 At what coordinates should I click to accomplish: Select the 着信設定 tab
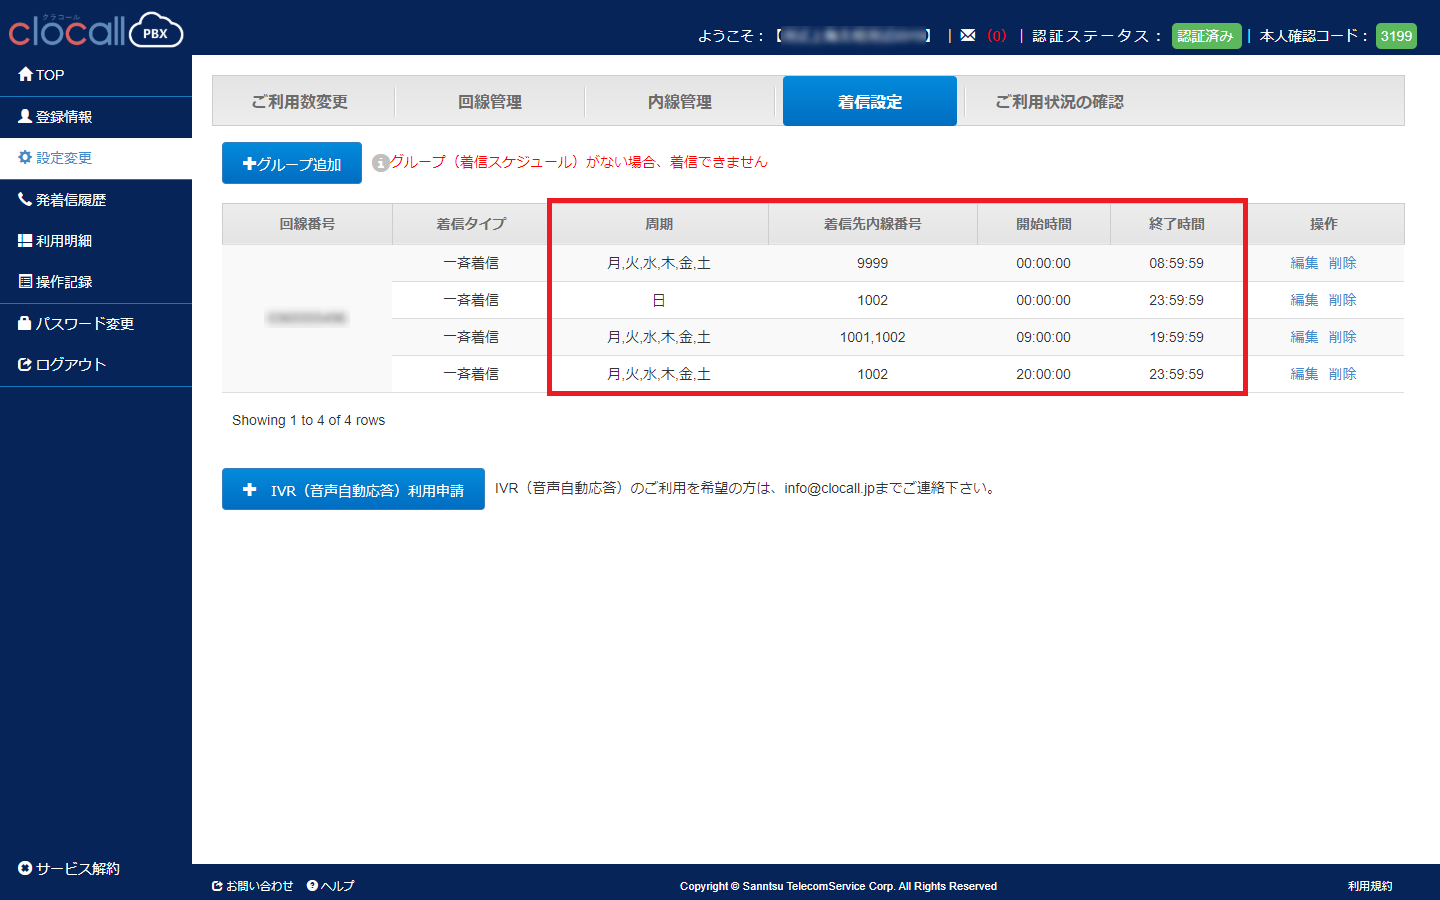[870, 101]
